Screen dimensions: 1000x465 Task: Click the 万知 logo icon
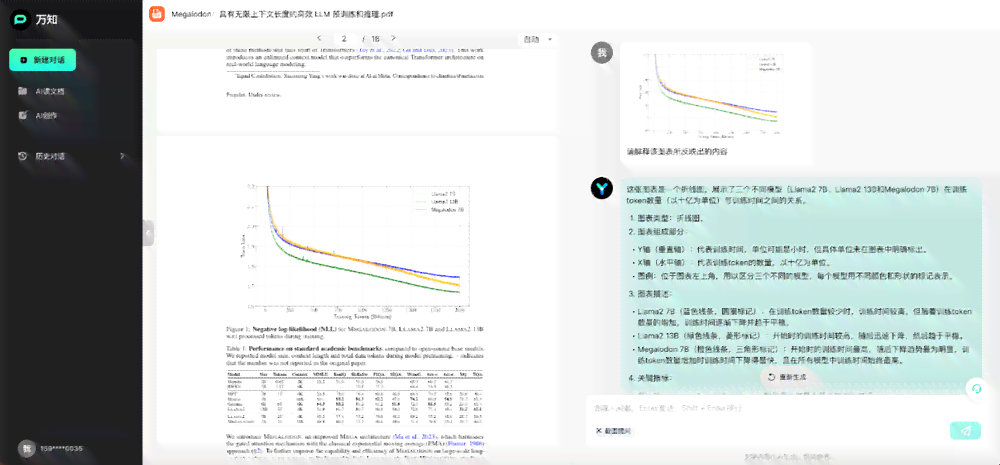coord(20,20)
